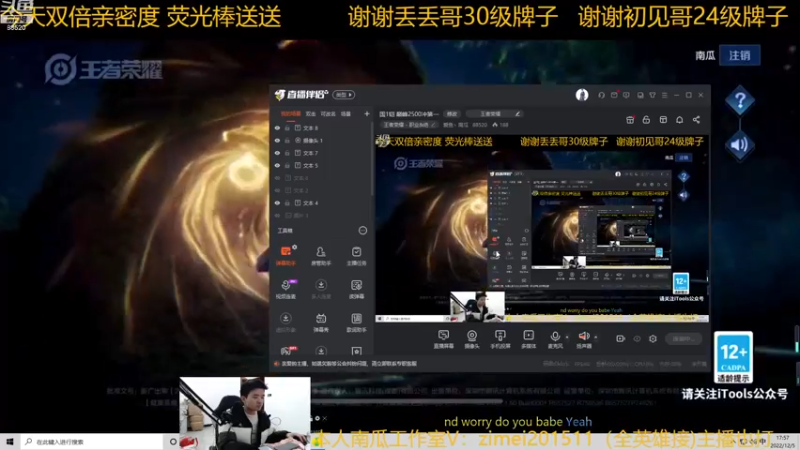Image resolution: width=800 pixels, height=450 pixels.
Task: Open the settings gear beside start-stream button
Action: click(653, 339)
